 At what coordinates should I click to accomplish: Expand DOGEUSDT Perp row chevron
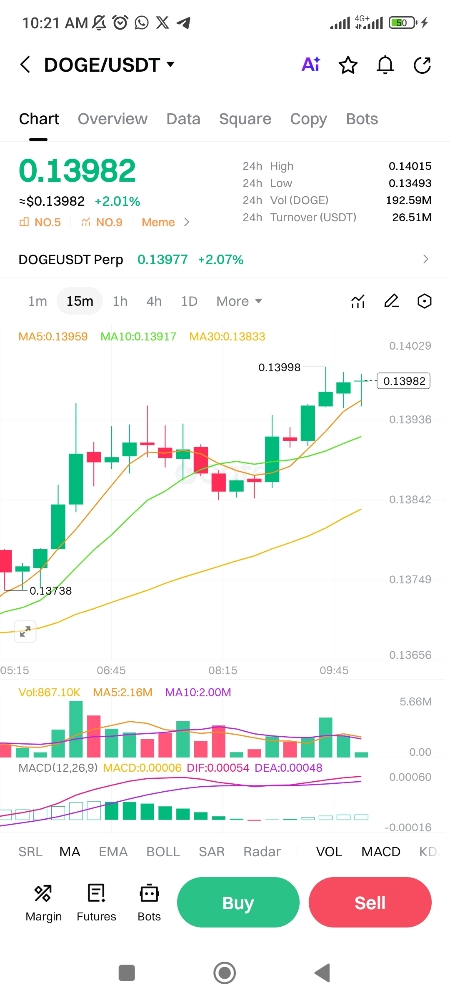426,259
